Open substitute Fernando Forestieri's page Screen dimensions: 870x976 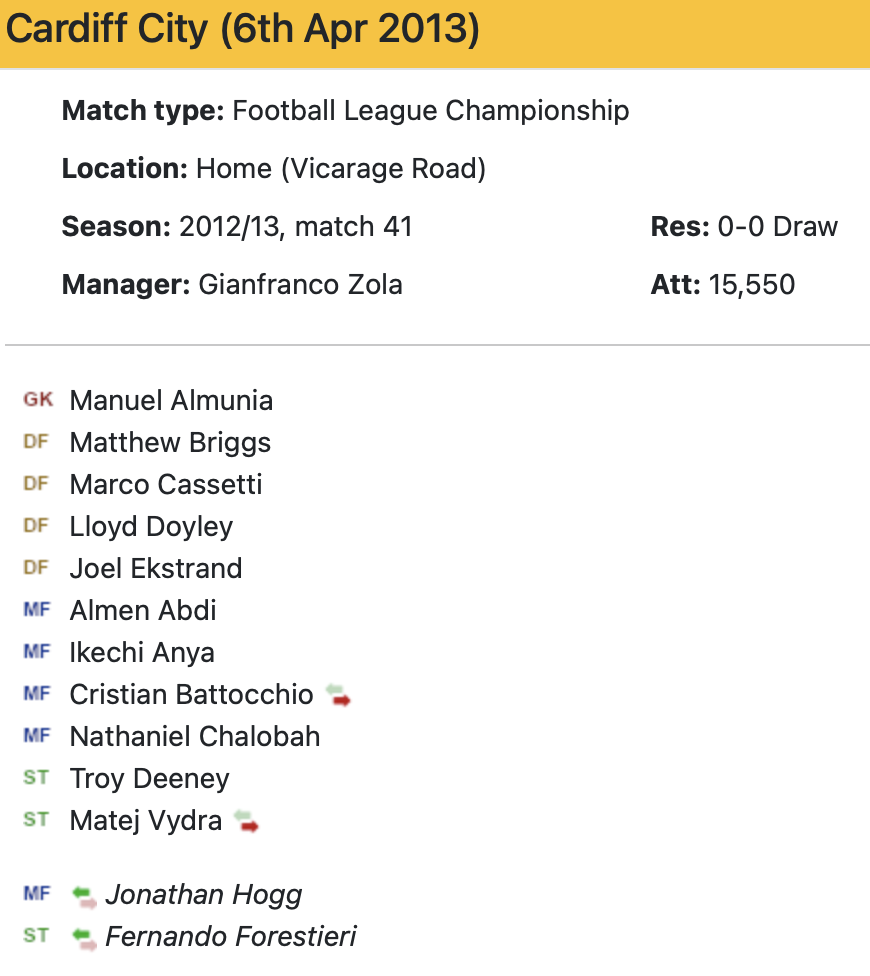tap(230, 937)
